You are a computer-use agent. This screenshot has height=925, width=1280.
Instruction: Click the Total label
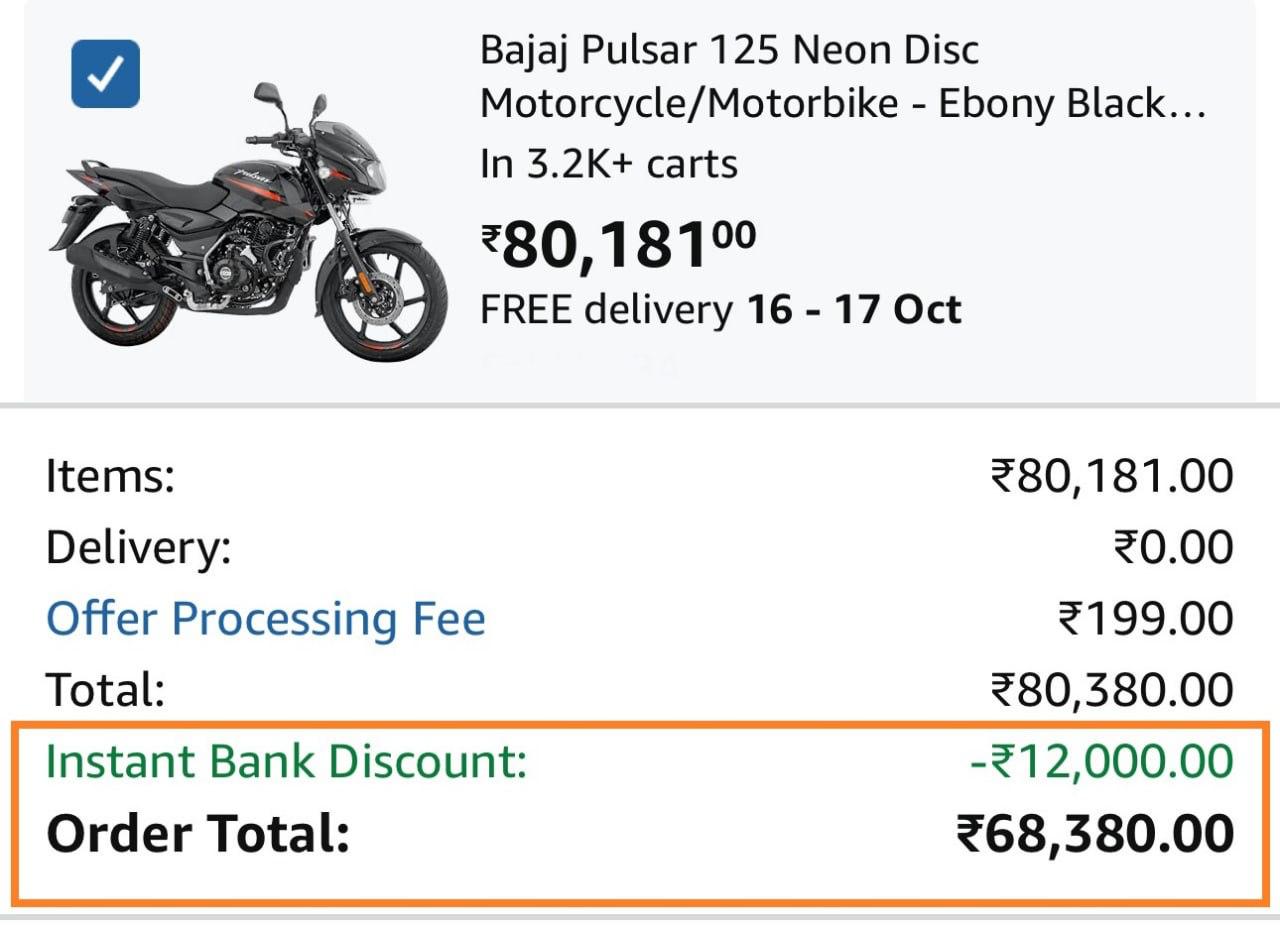pos(105,690)
